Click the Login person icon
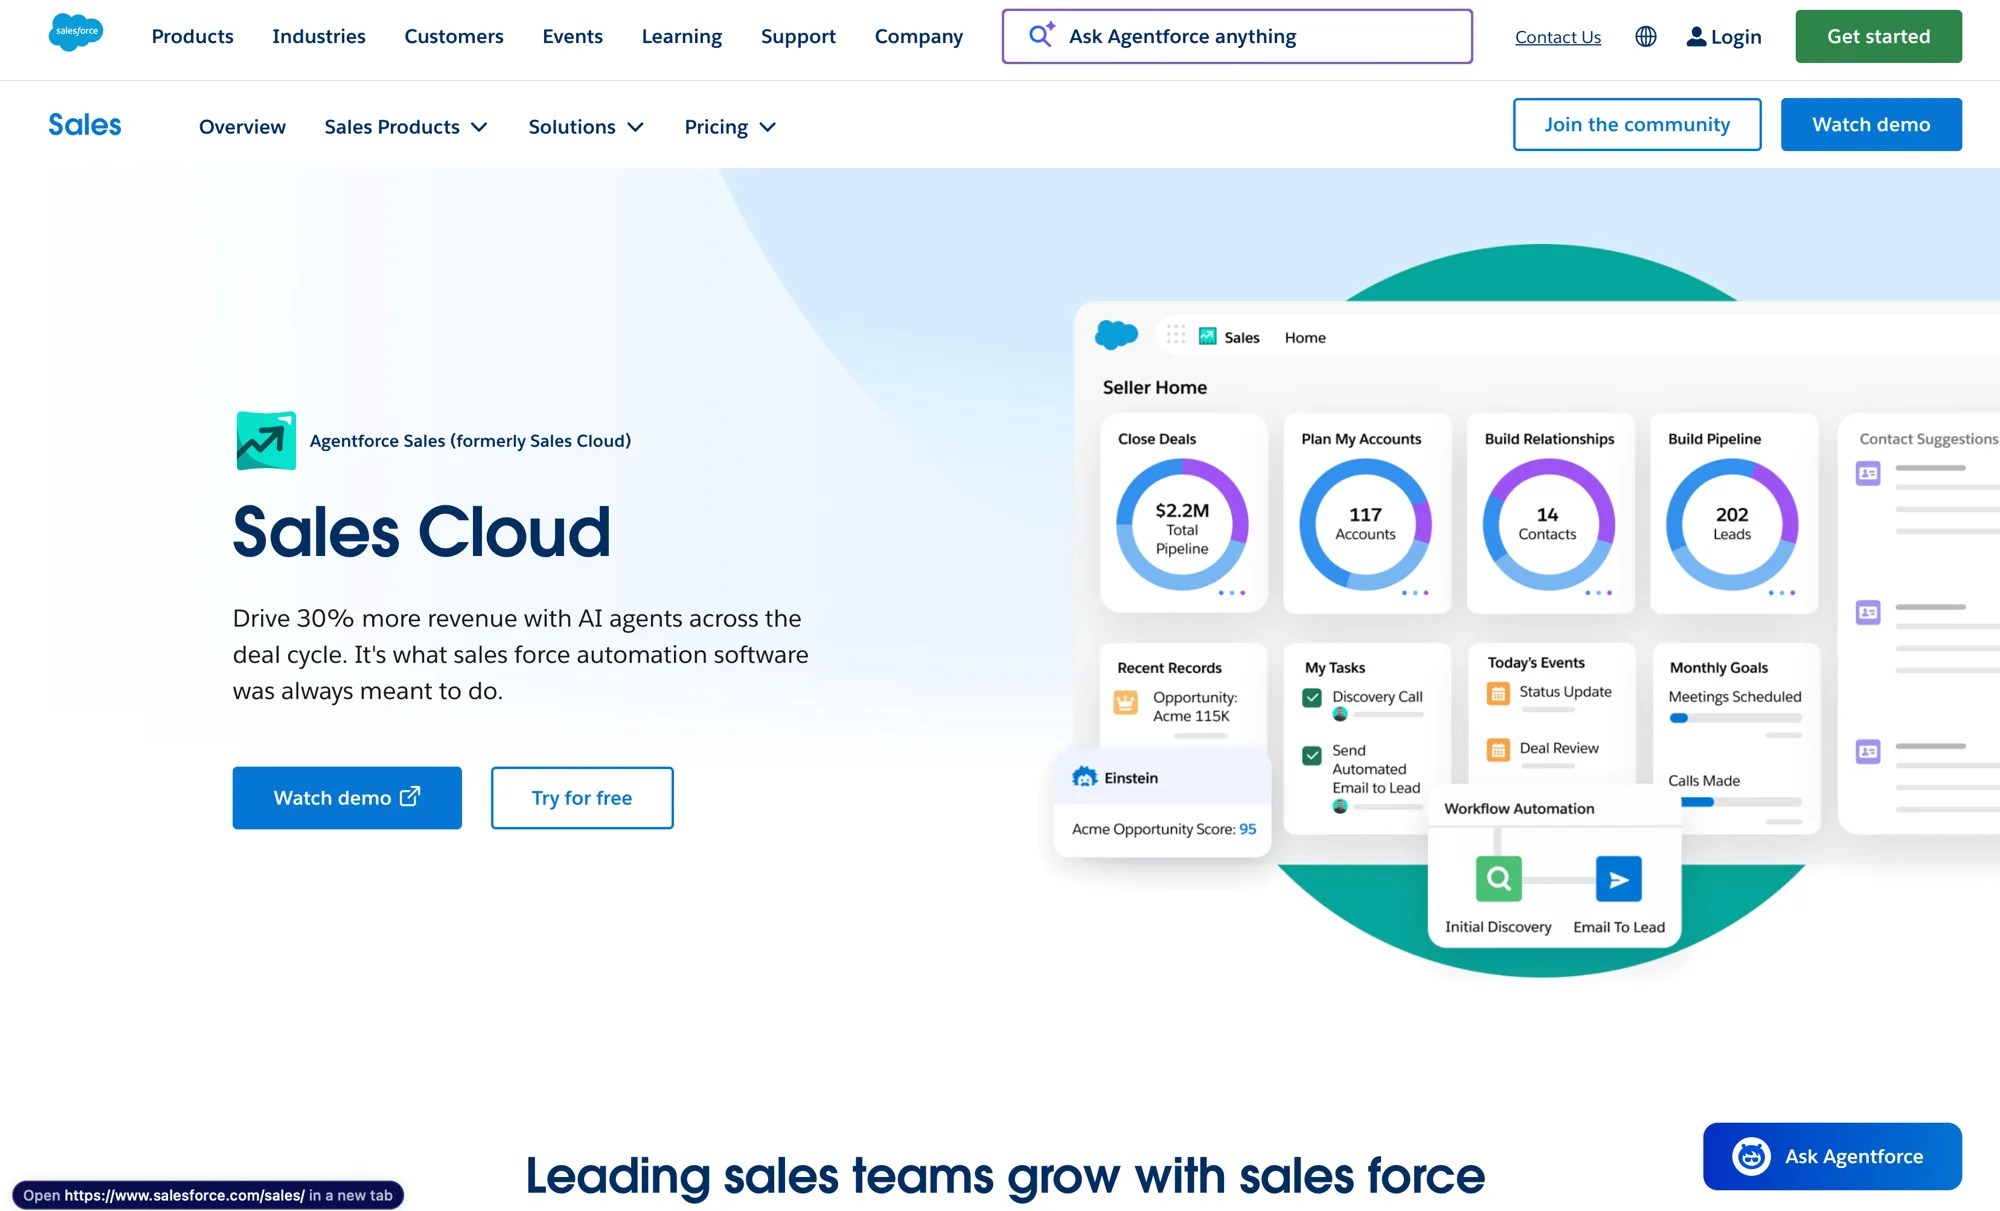 click(1696, 37)
